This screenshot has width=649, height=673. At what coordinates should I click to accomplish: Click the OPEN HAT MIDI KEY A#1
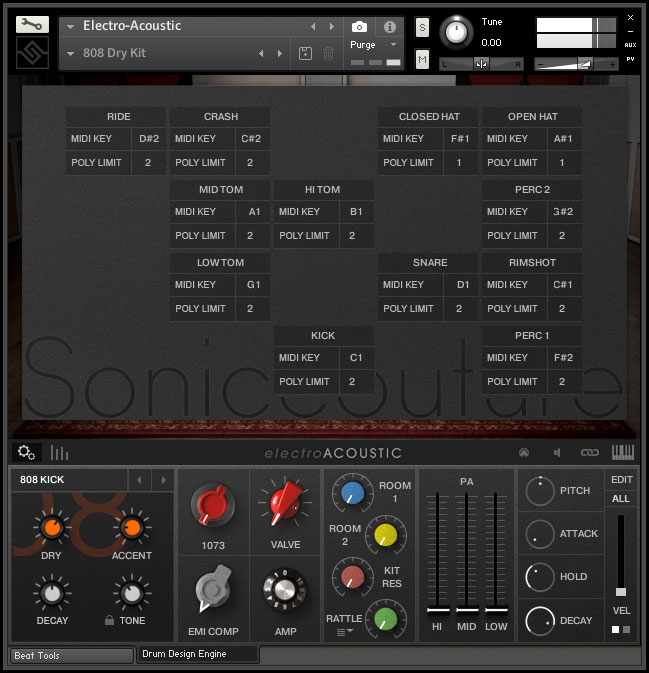pyautogui.click(x=564, y=139)
